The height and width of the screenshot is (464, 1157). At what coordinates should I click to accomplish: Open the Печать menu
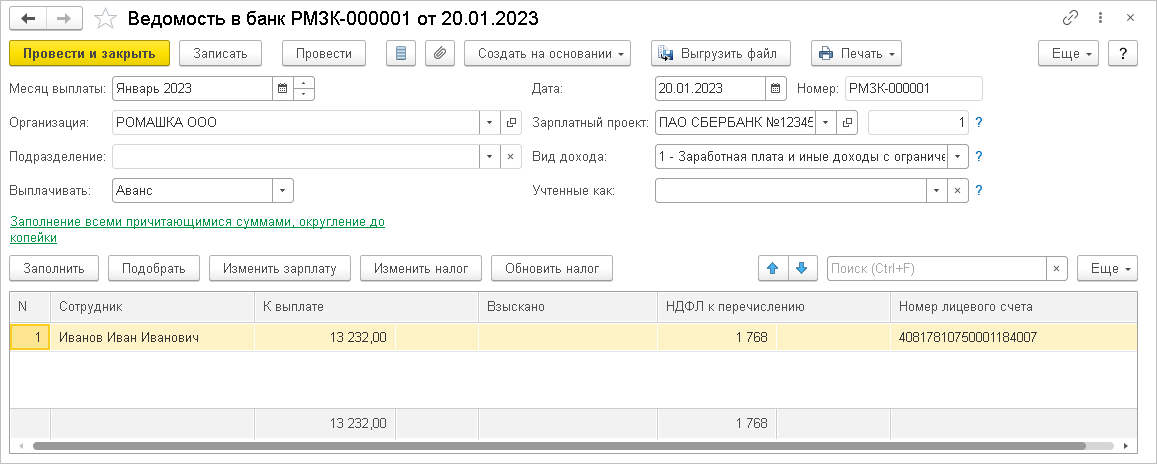857,53
